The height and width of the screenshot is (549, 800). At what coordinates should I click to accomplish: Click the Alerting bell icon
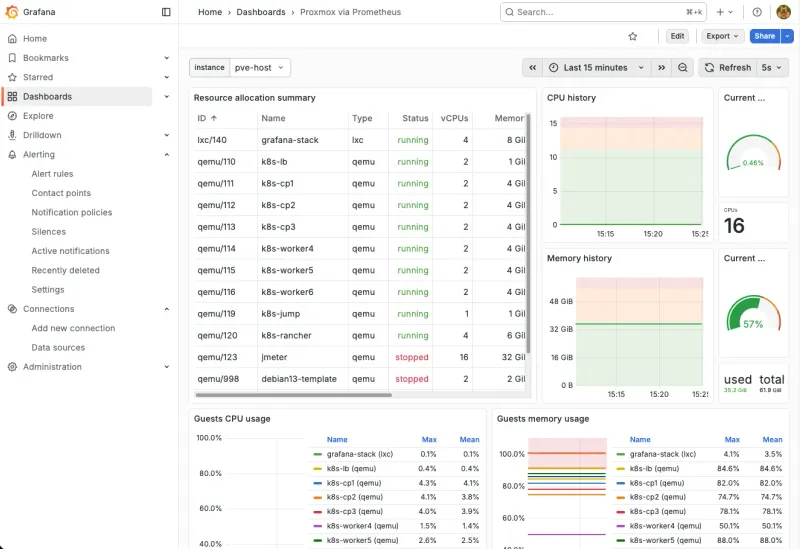[x=12, y=155]
